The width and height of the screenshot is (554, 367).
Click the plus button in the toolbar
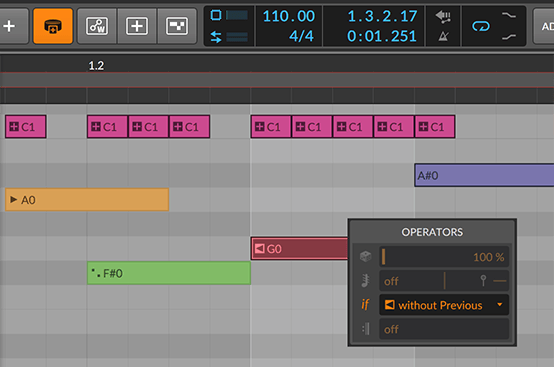tap(10, 26)
